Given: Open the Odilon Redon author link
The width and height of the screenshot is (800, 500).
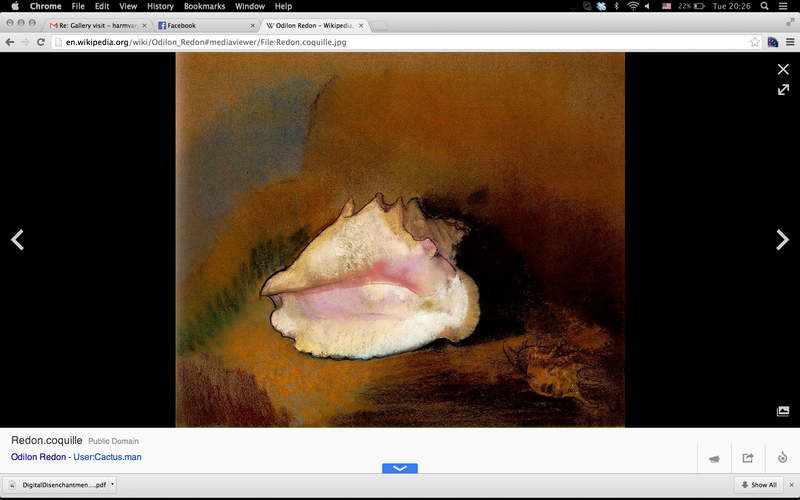Looking at the screenshot, I should tap(38, 457).
